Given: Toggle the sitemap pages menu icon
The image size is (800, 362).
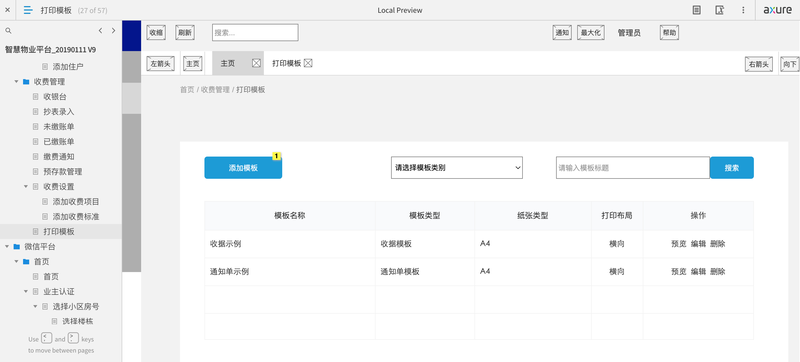Looking at the screenshot, I should point(28,10).
